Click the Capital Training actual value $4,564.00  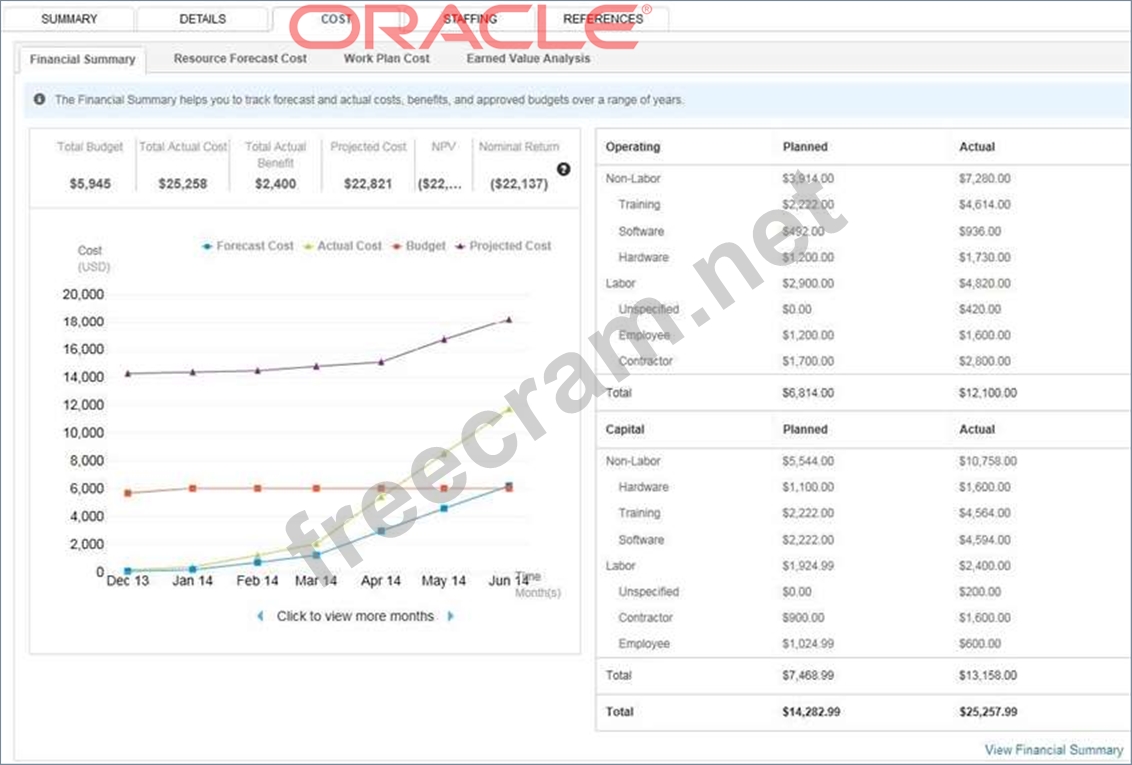[x=985, y=513]
